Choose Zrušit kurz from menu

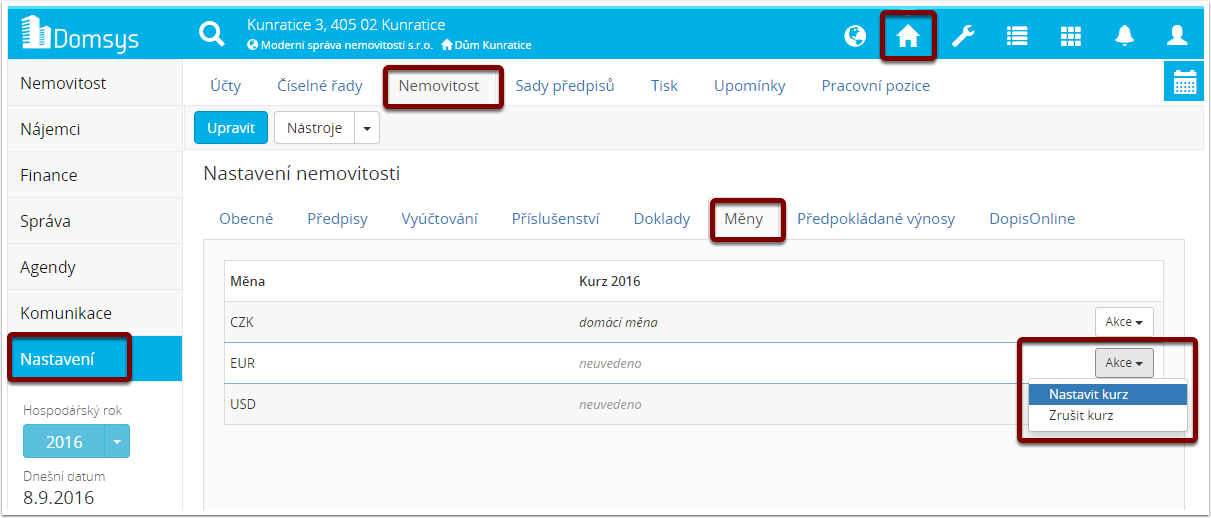(x=1108, y=415)
